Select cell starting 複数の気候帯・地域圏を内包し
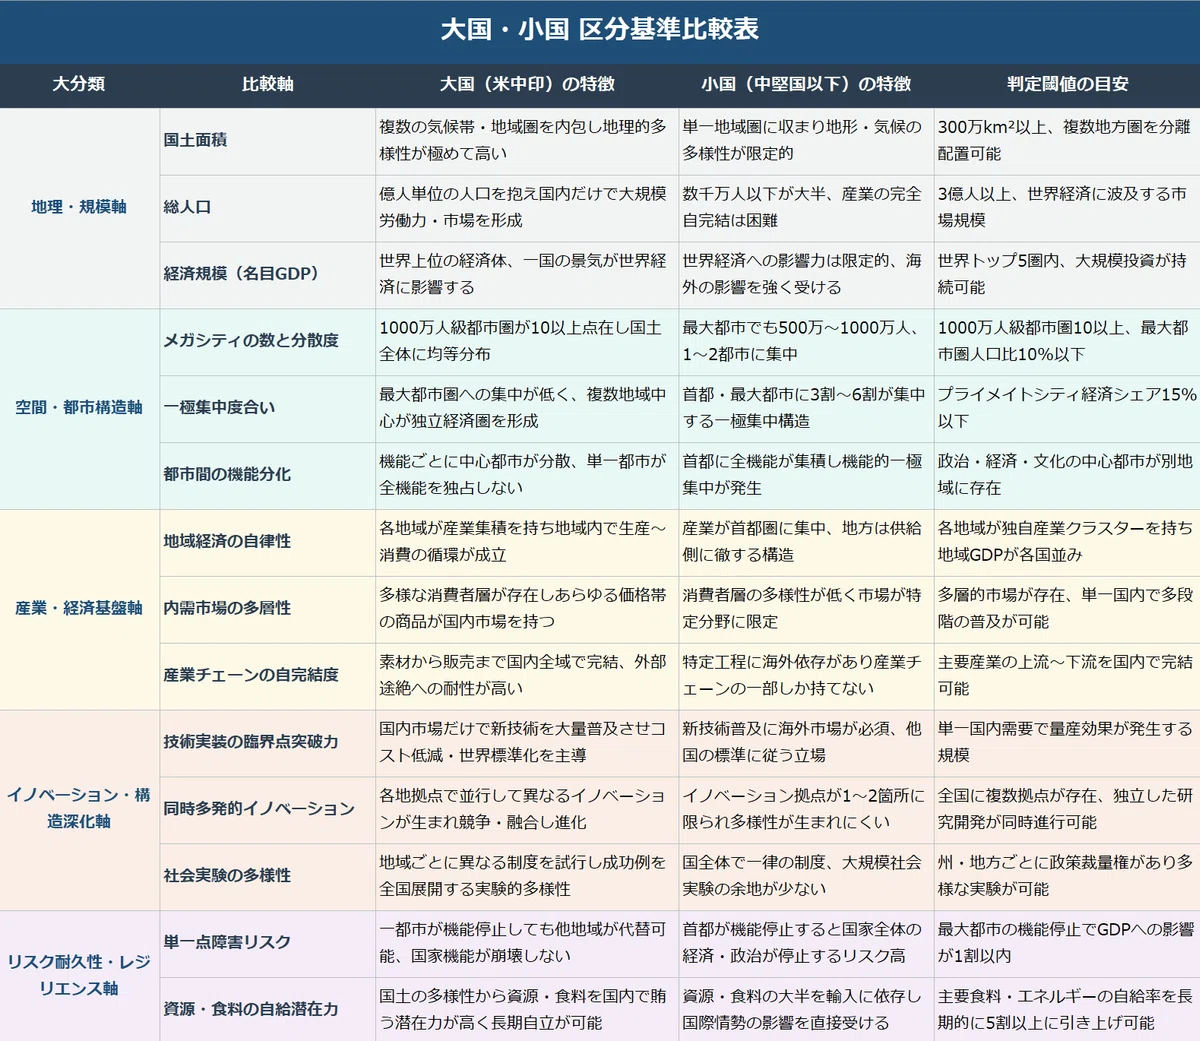The height and width of the screenshot is (1041, 1200). coord(527,141)
